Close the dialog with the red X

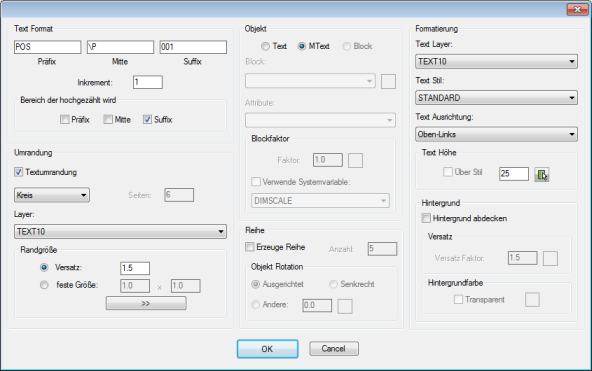tap(577, 9)
